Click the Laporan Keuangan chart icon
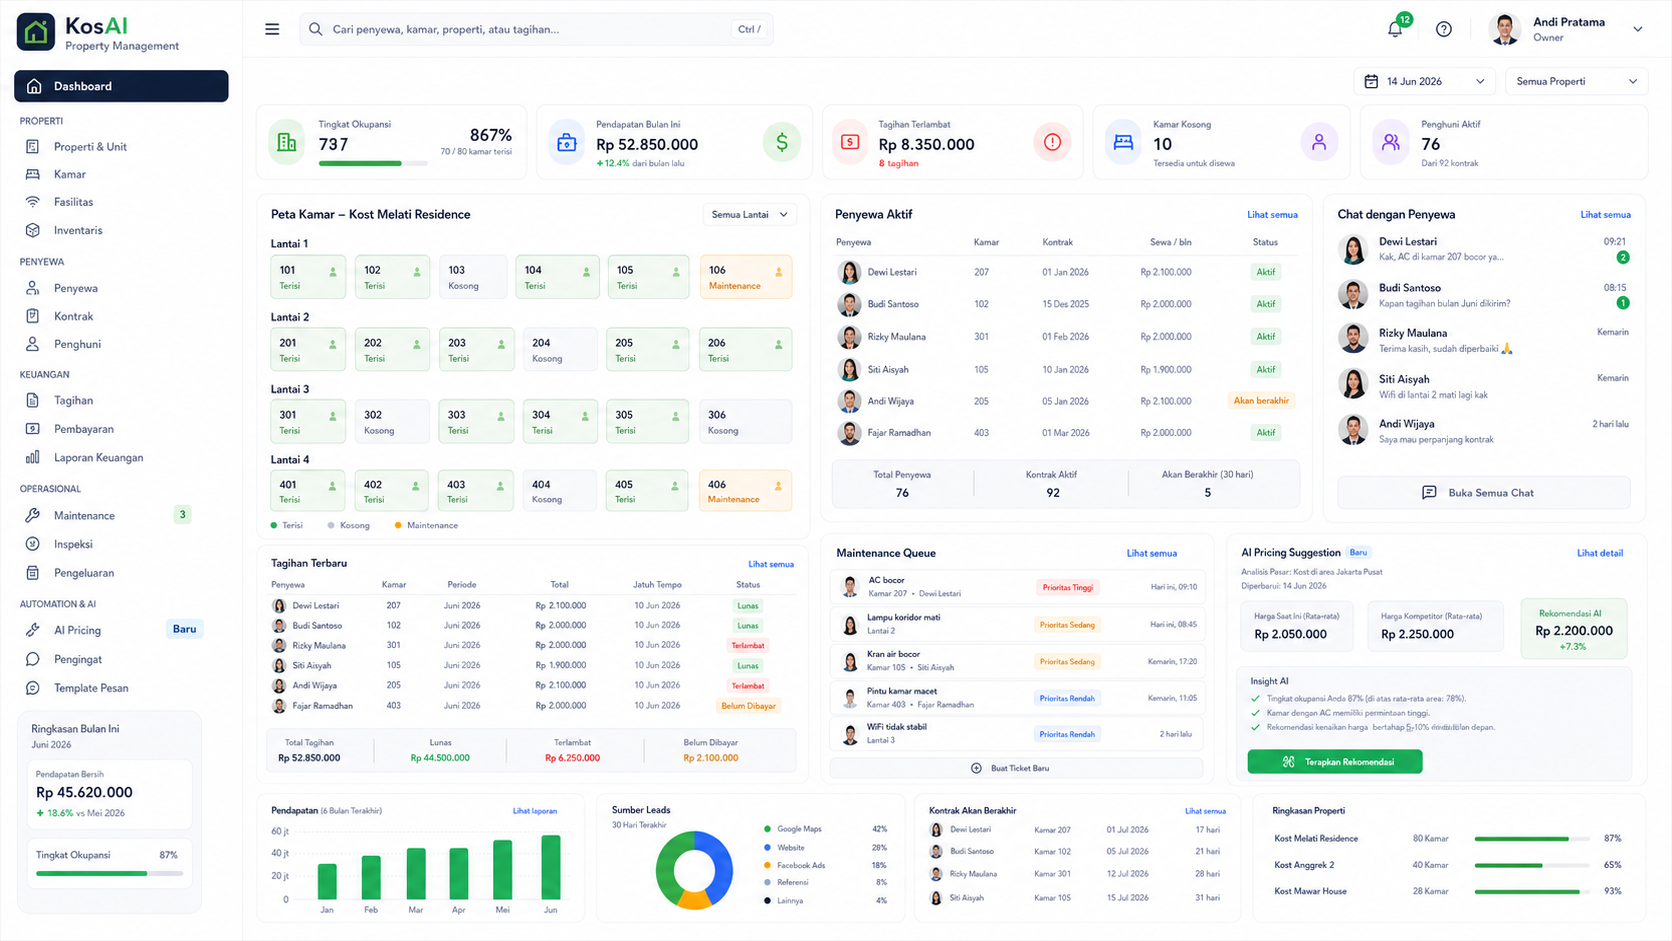This screenshot has width=1672, height=941. click(x=33, y=457)
